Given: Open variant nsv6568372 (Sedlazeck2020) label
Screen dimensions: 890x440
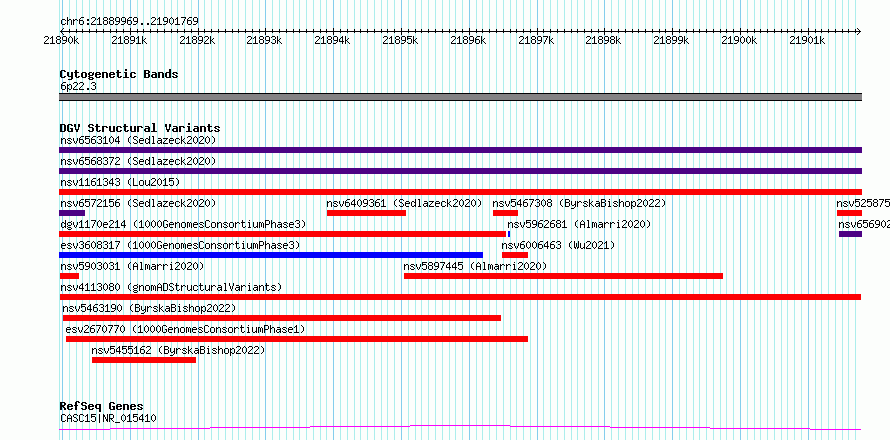Looking at the screenshot, I should pyautogui.click(x=138, y=161).
